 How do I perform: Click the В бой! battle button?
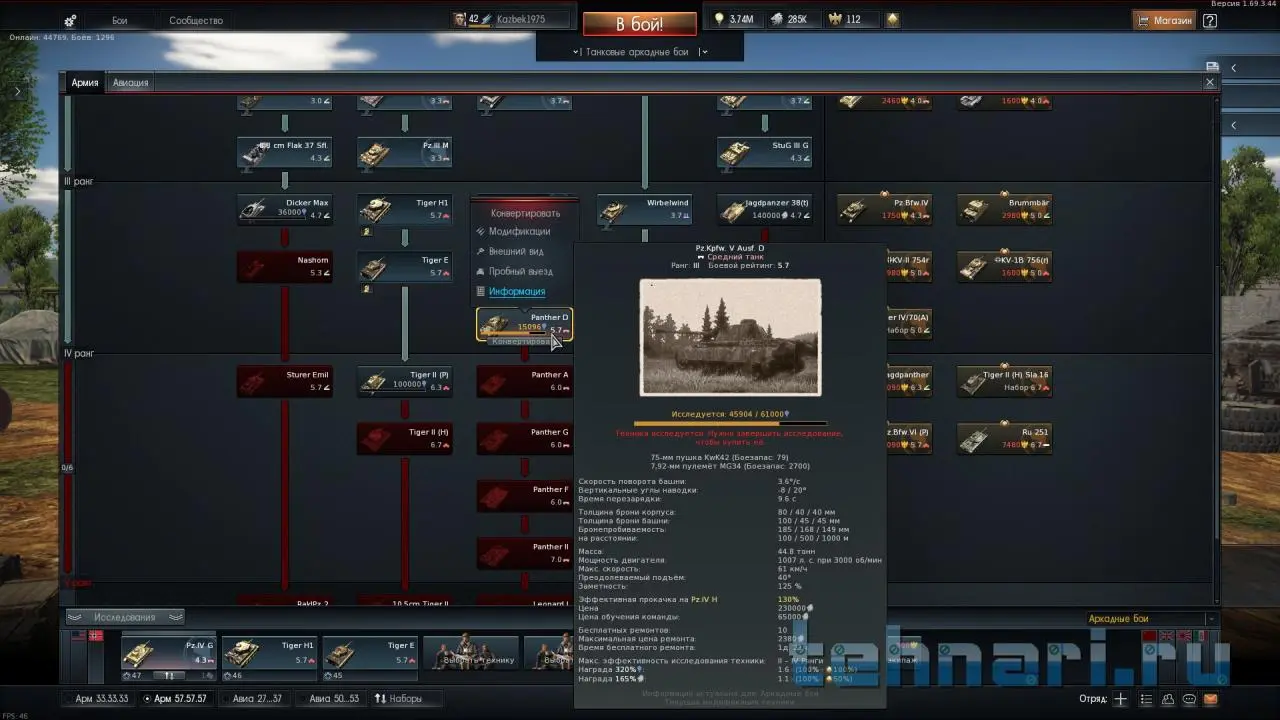tap(640, 24)
